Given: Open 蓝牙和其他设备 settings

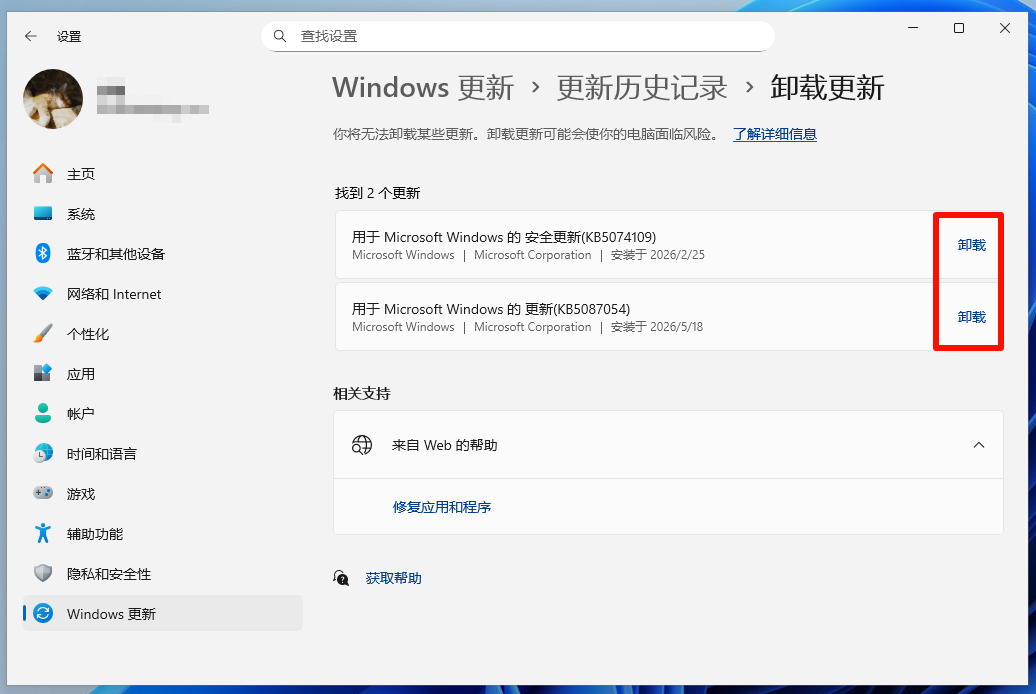Looking at the screenshot, I should (163, 254).
